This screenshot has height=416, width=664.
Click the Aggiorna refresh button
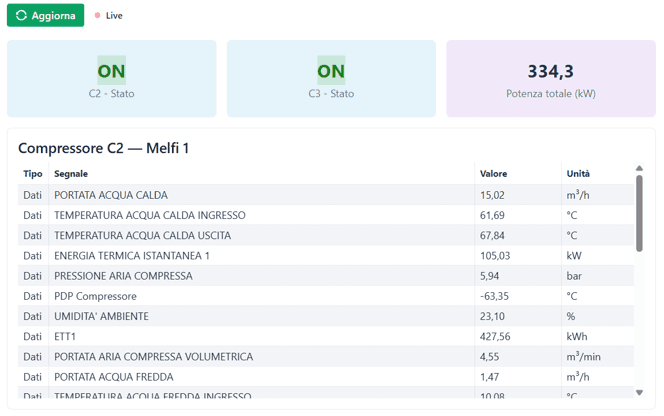[x=45, y=15]
